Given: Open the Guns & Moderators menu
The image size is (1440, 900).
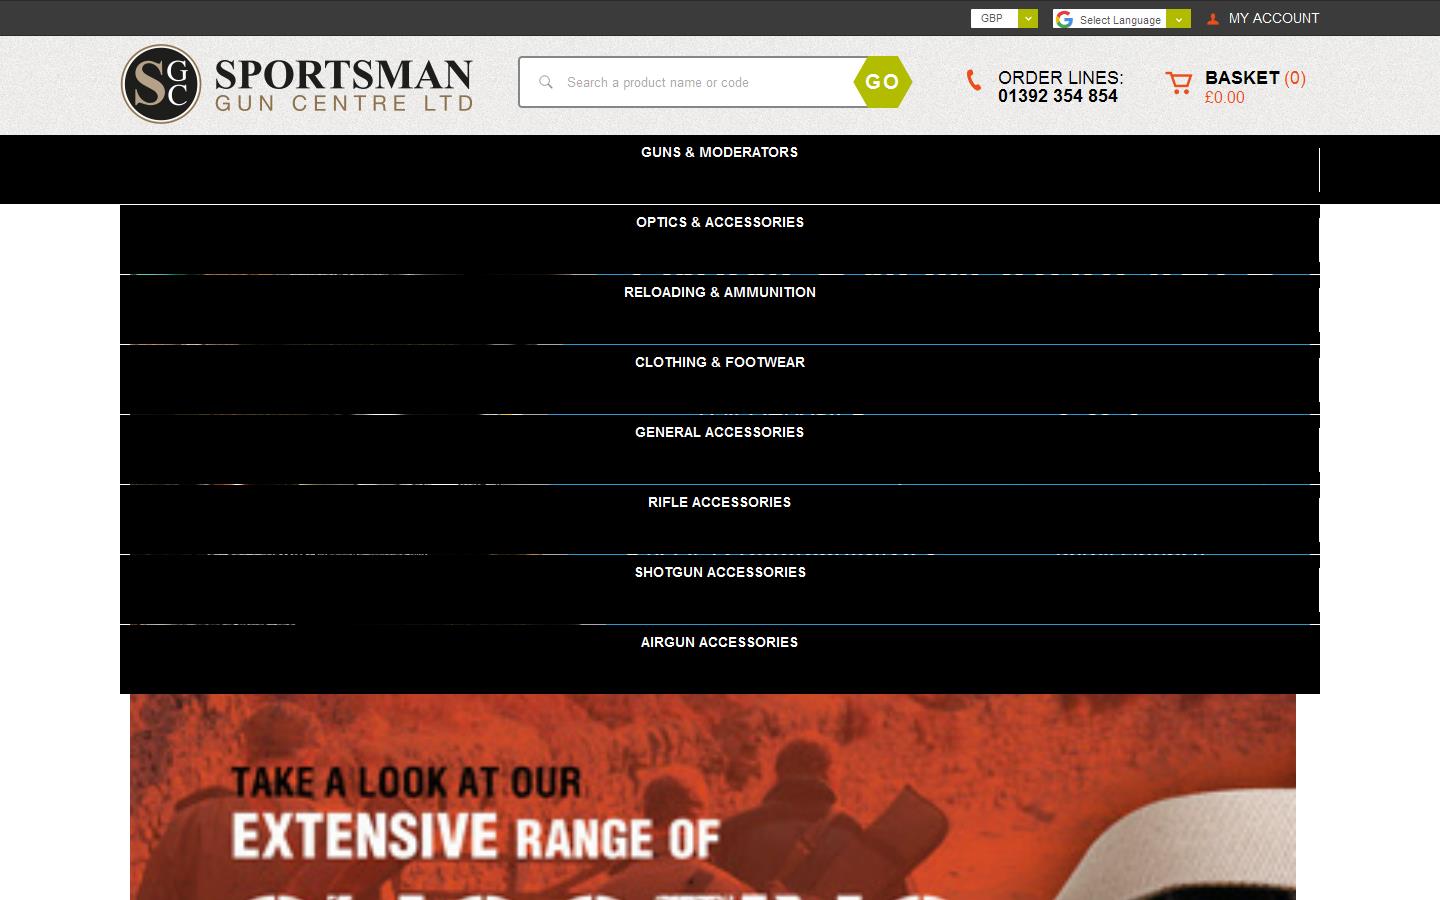Looking at the screenshot, I should 719,152.
